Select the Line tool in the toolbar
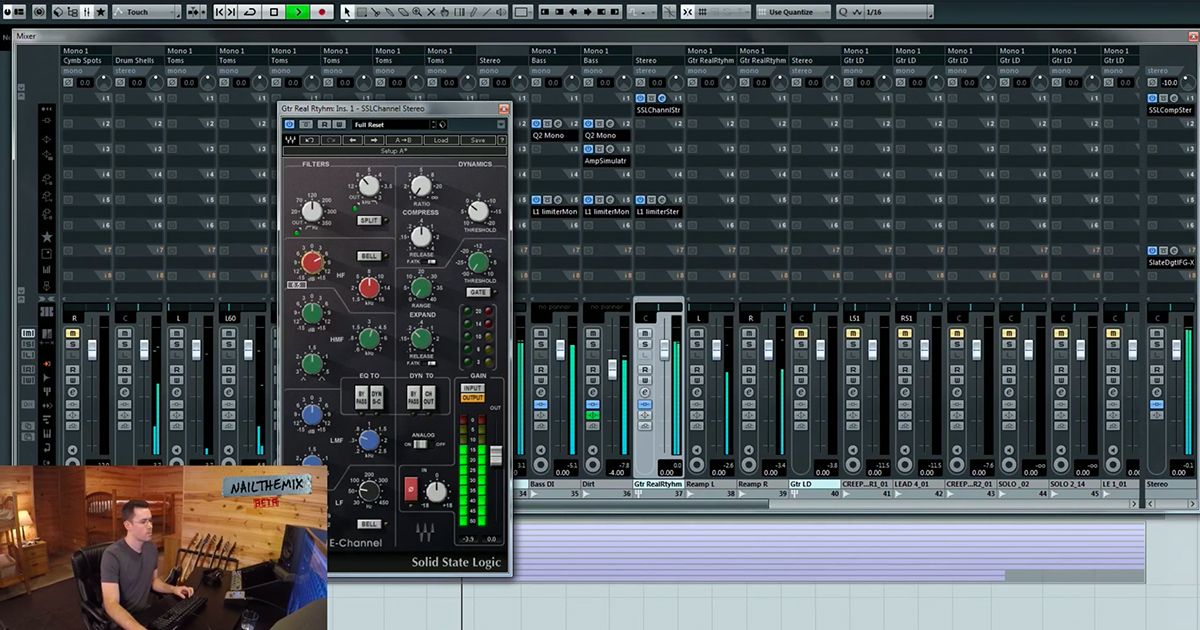The width and height of the screenshot is (1200, 630). (x=486, y=12)
